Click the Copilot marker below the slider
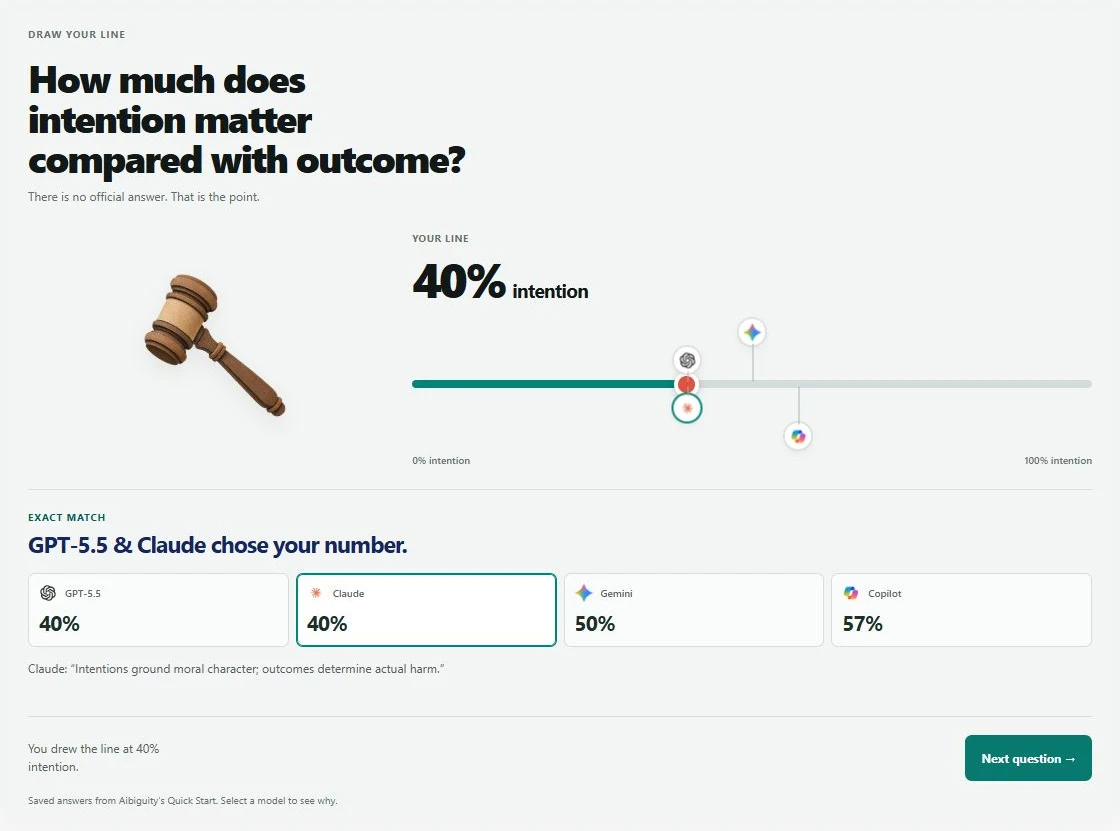The image size is (1120, 831). [798, 436]
